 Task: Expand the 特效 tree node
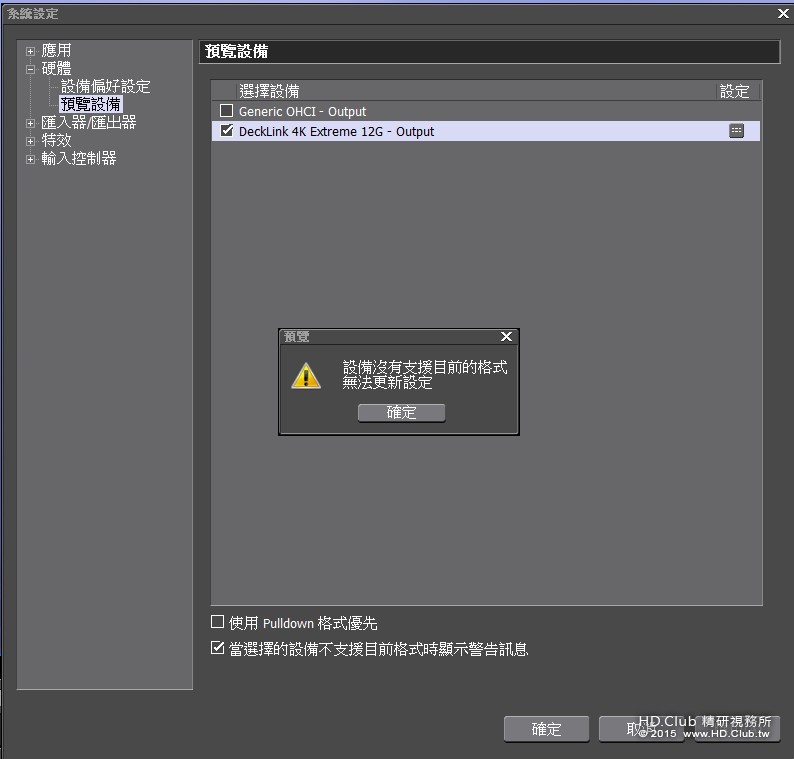[x=30, y=141]
